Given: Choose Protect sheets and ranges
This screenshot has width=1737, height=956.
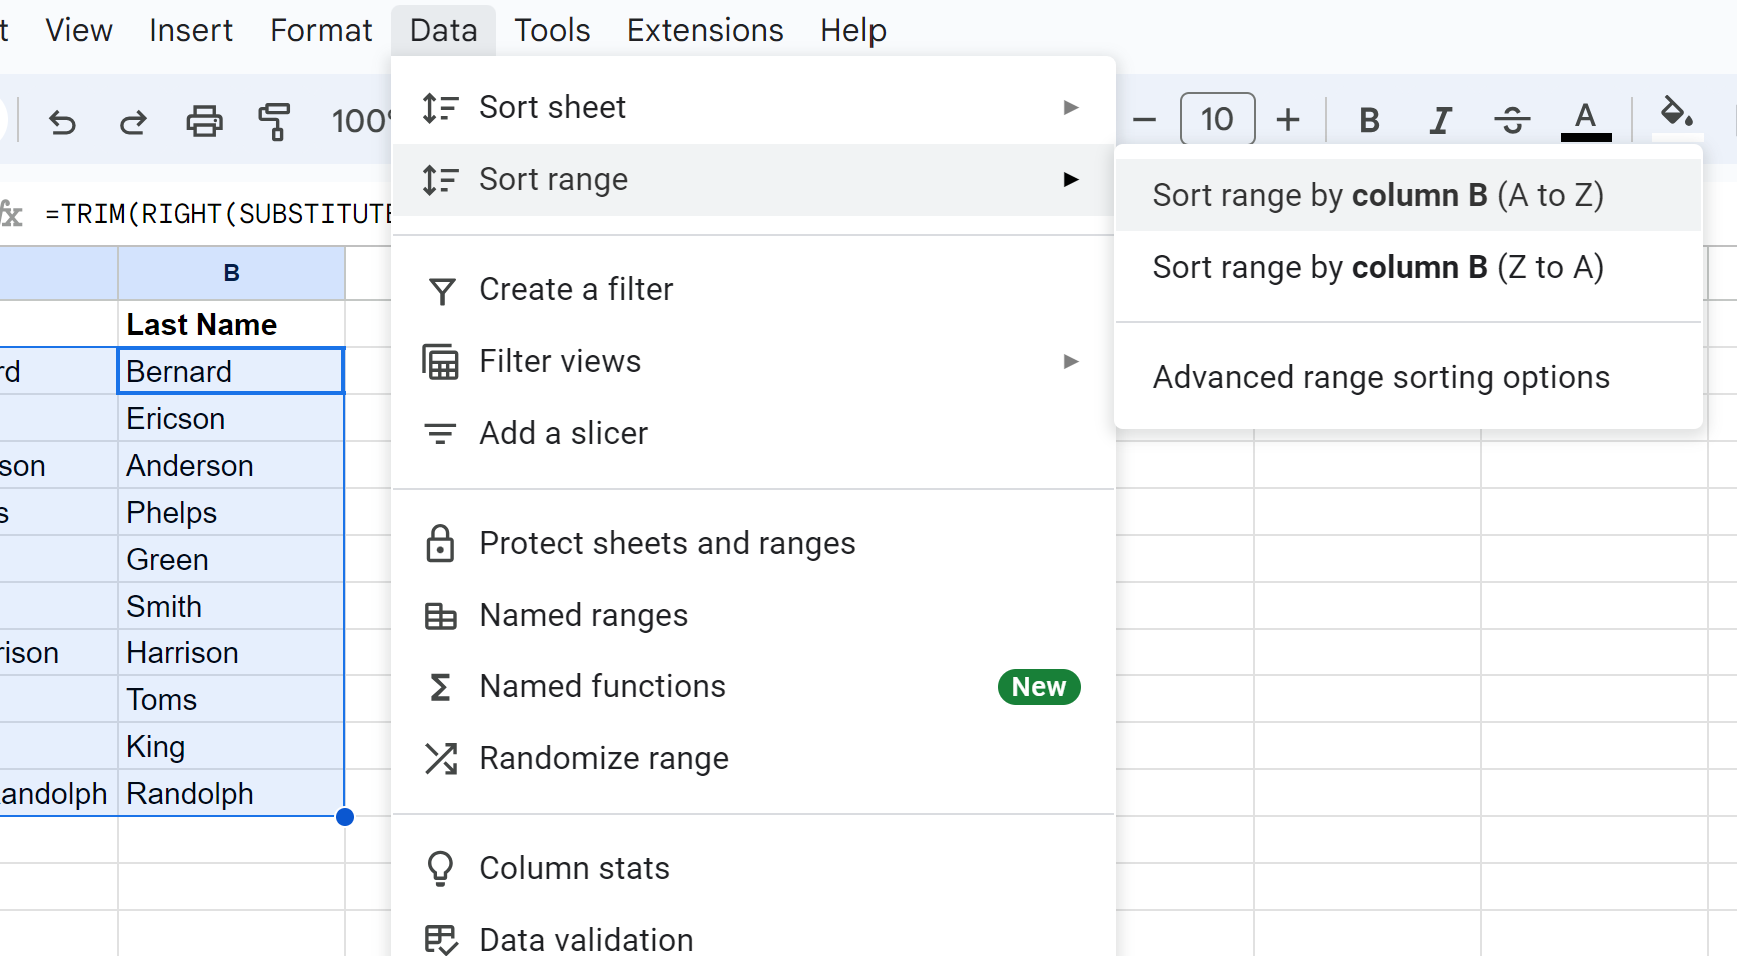Looking at the screenshot, I should (x=754, y=543).
